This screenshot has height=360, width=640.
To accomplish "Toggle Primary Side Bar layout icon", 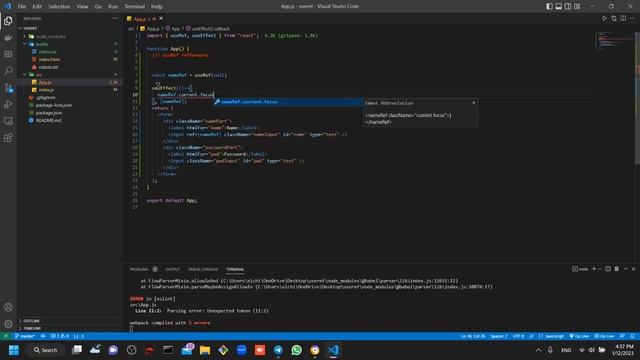I will coord(549,6).
